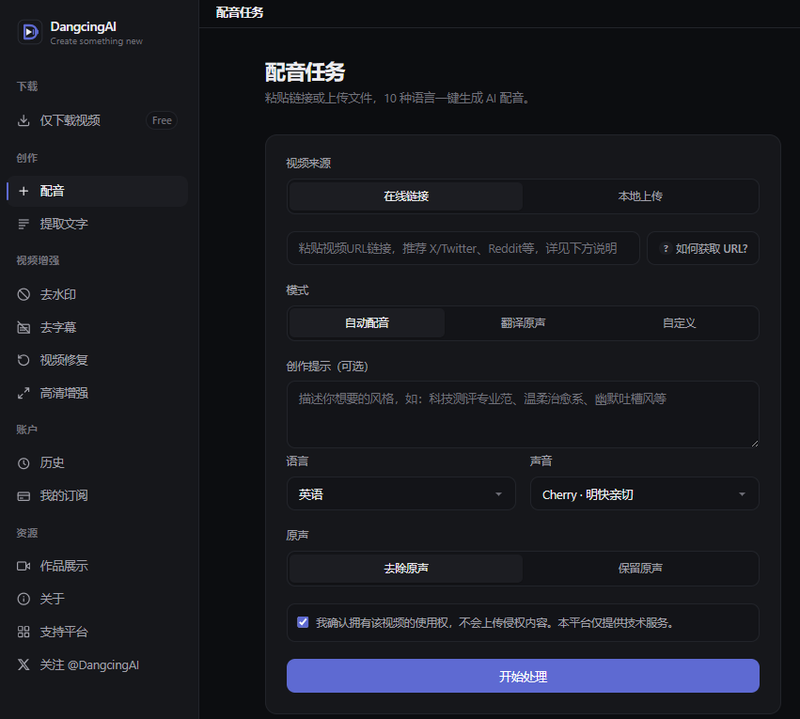Open 仅下载视频 in the sidebar
Image resolution: width=800 pixels, height=719 pixels.
[x=97, y=120]
